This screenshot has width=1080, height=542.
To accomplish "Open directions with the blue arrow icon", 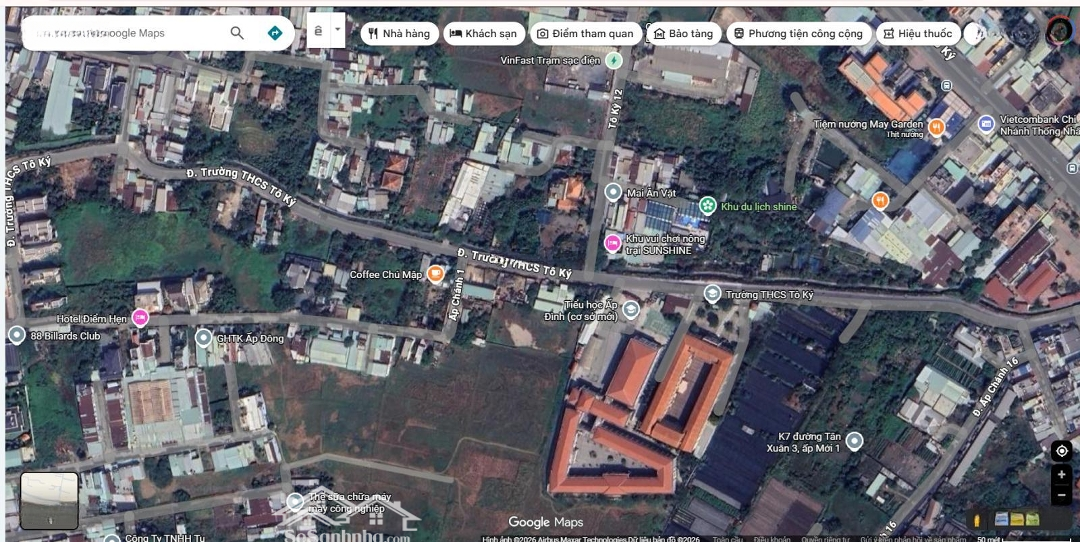I will coord(275,33).
